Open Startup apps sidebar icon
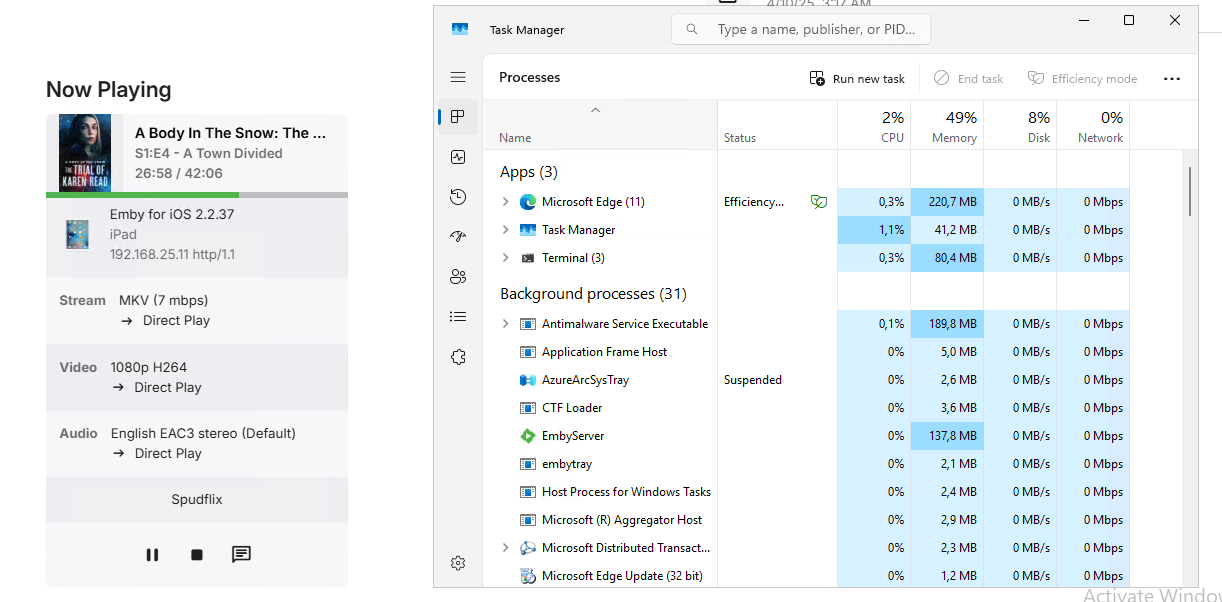This screenshot has height=602, width=1222. (x=458, y=237)
